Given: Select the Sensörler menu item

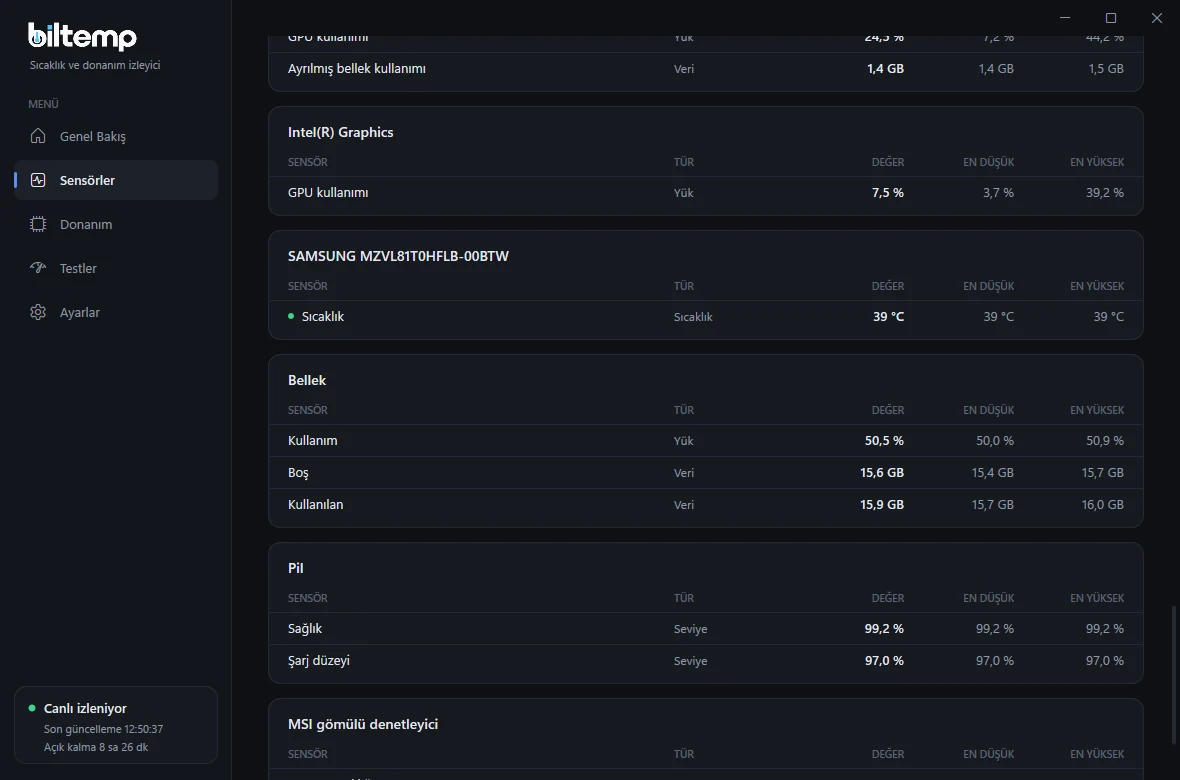Looking at the screenshot, I should coord(116,180).
